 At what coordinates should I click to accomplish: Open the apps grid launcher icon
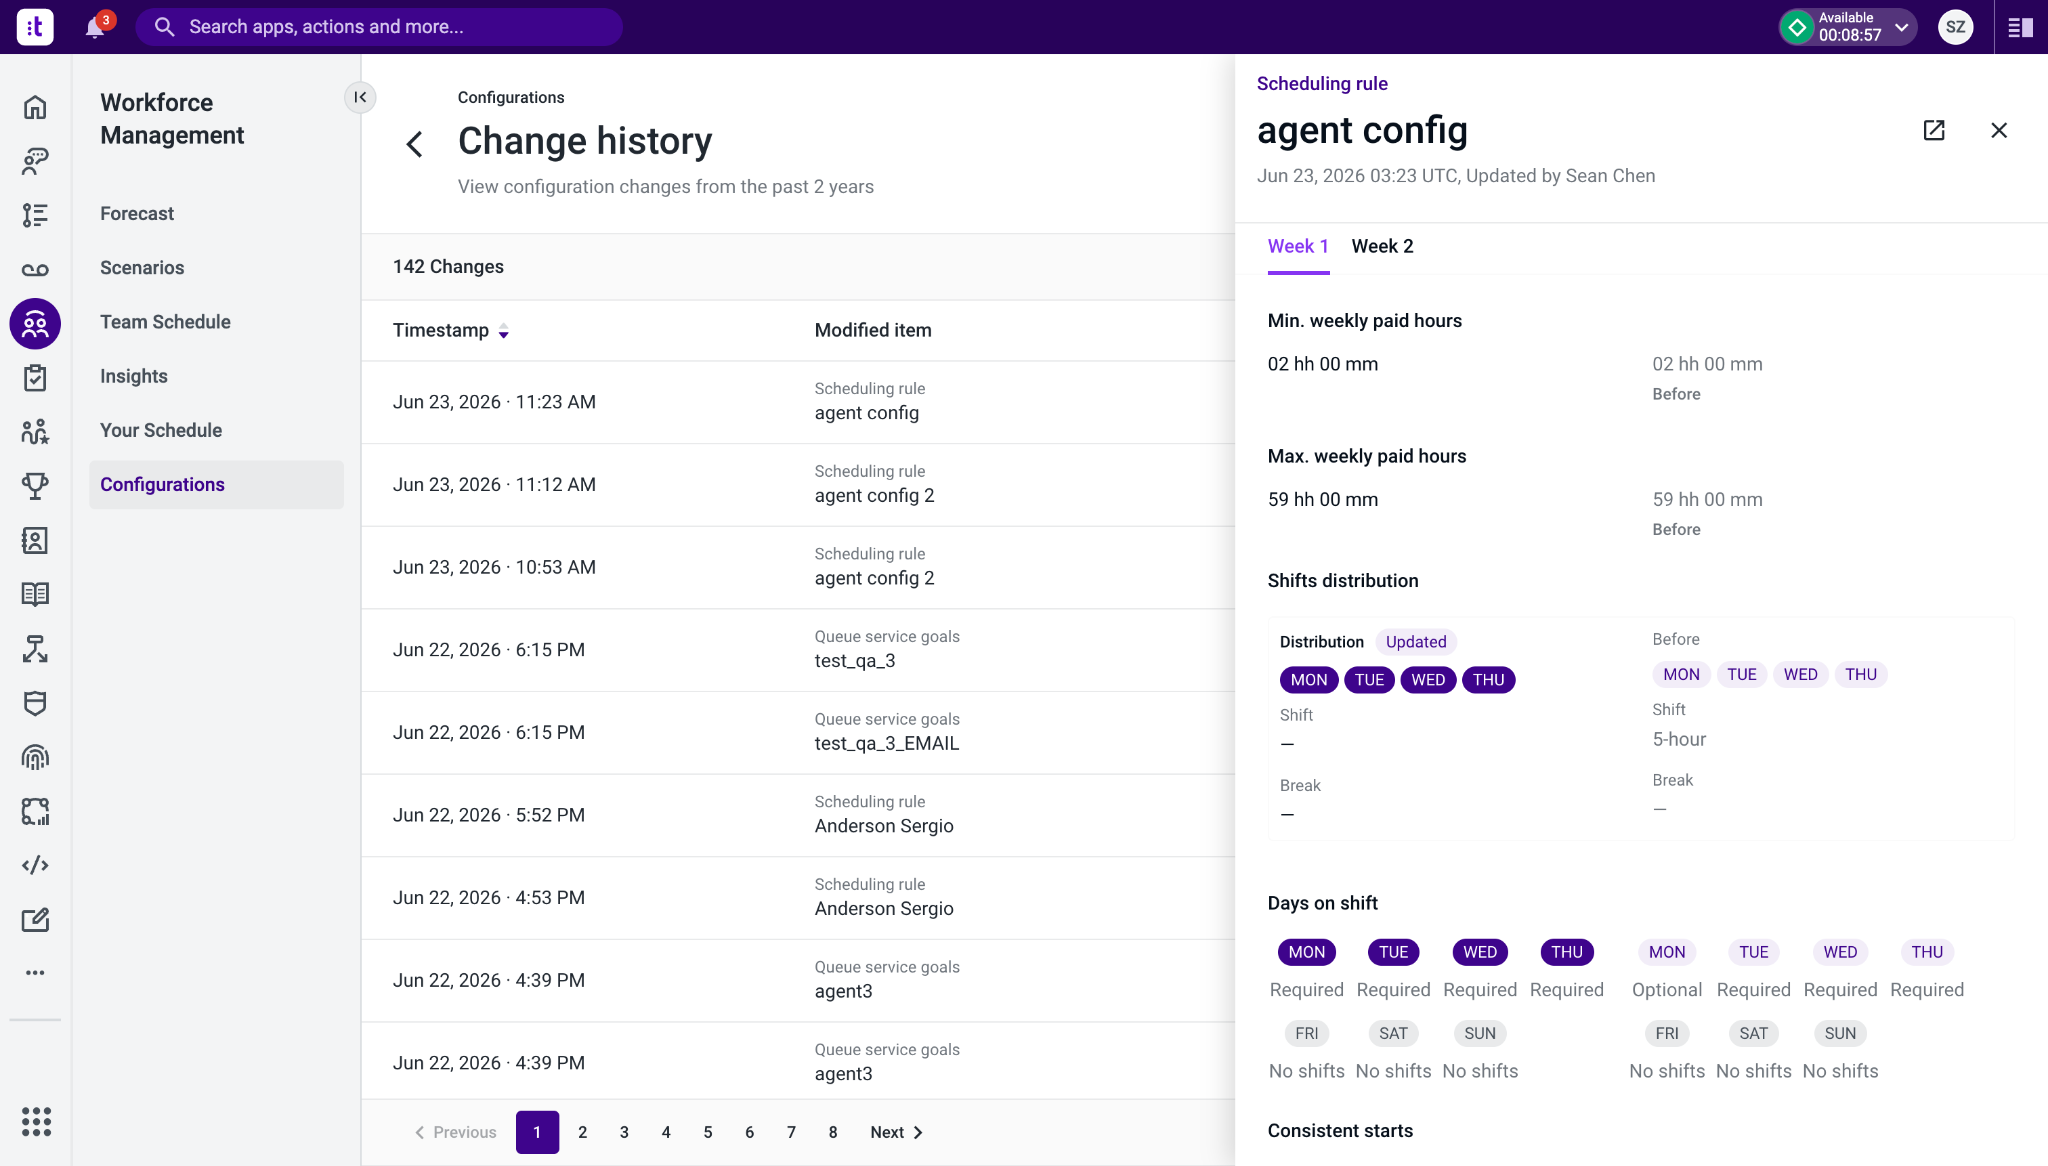tap(36, 1121)
